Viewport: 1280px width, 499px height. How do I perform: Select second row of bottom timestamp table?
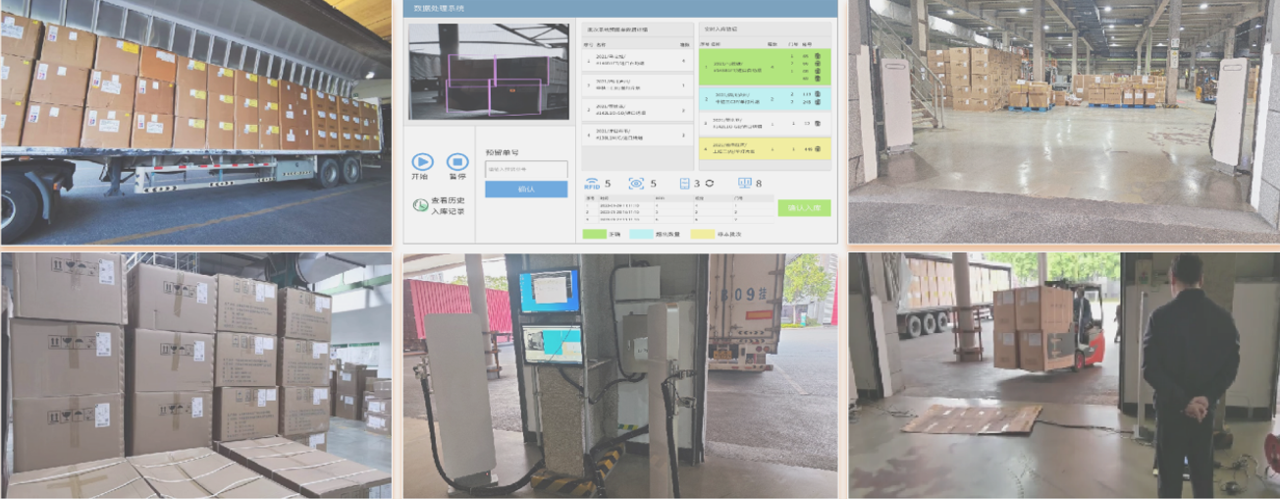click(x=678, y=212)
